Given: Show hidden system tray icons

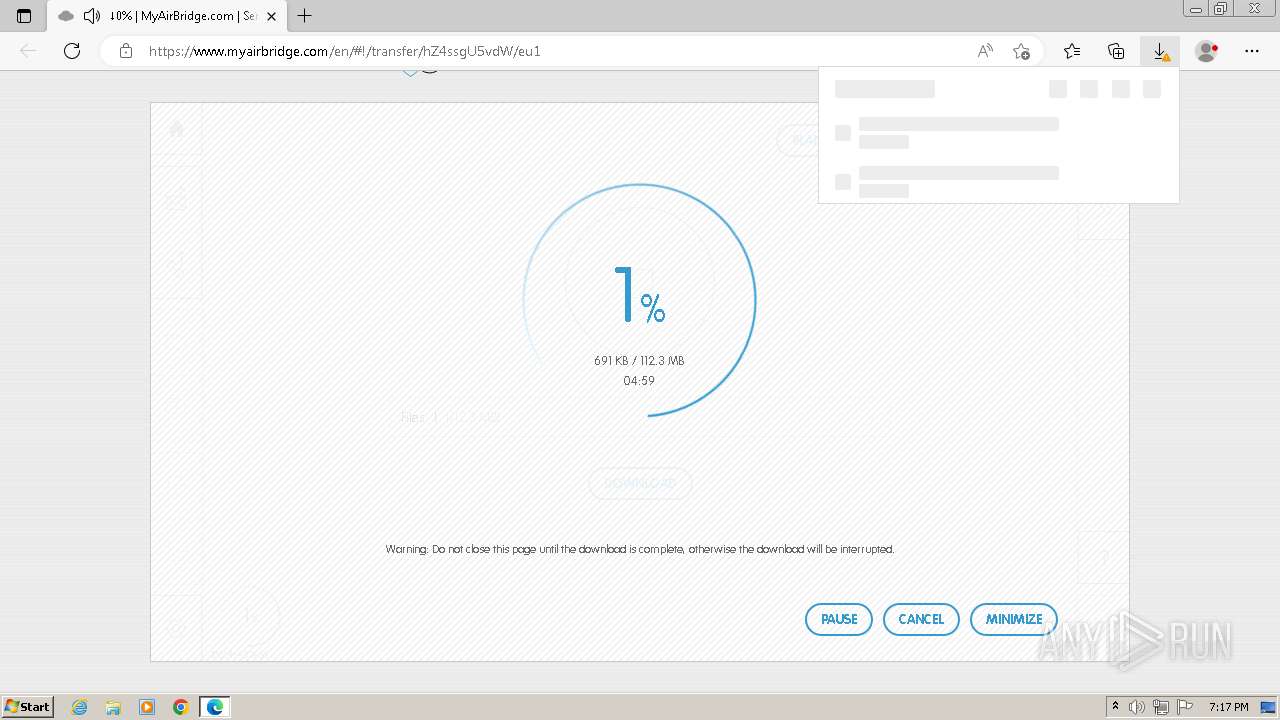Looking at the screenshot, I should click(x=1115, y=707).
